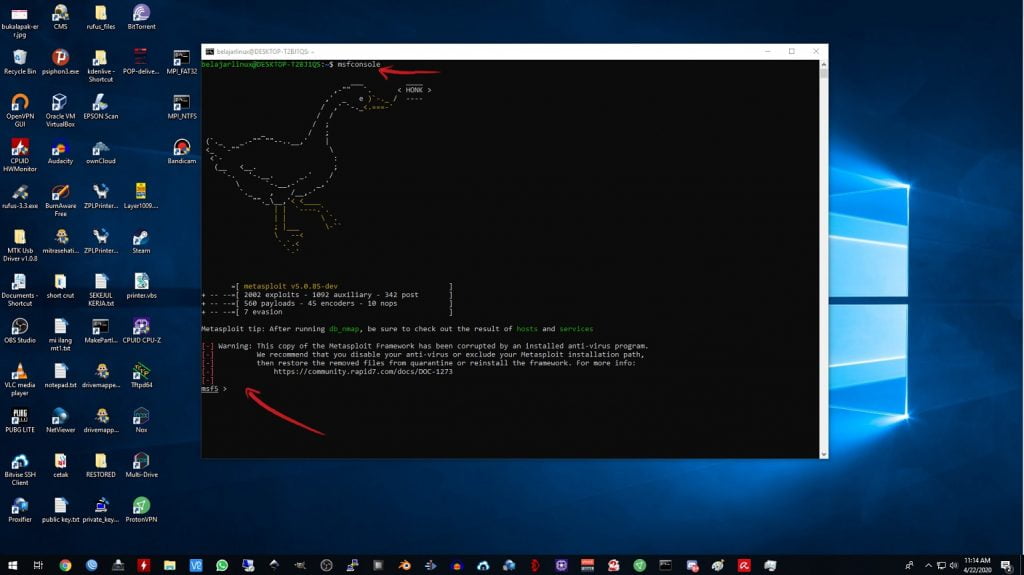The height and width of the screenshot is (575, 1024).
Task: Open the Recycle Bin desktop icon
Action: coord(20,62)
